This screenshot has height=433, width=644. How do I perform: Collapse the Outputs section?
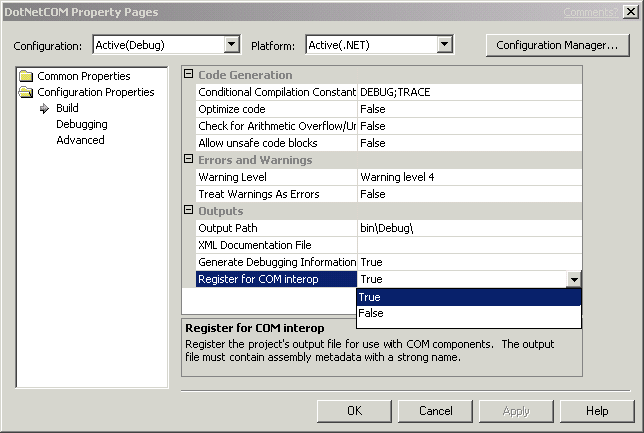pyautogui.click(x=189, y=211)
